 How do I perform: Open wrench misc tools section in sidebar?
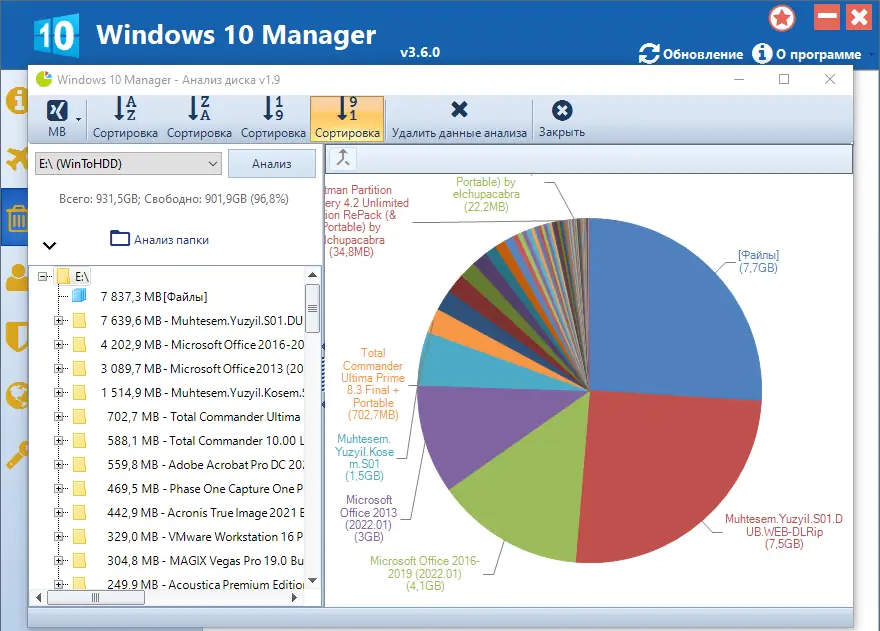click(x=17, y=455)
